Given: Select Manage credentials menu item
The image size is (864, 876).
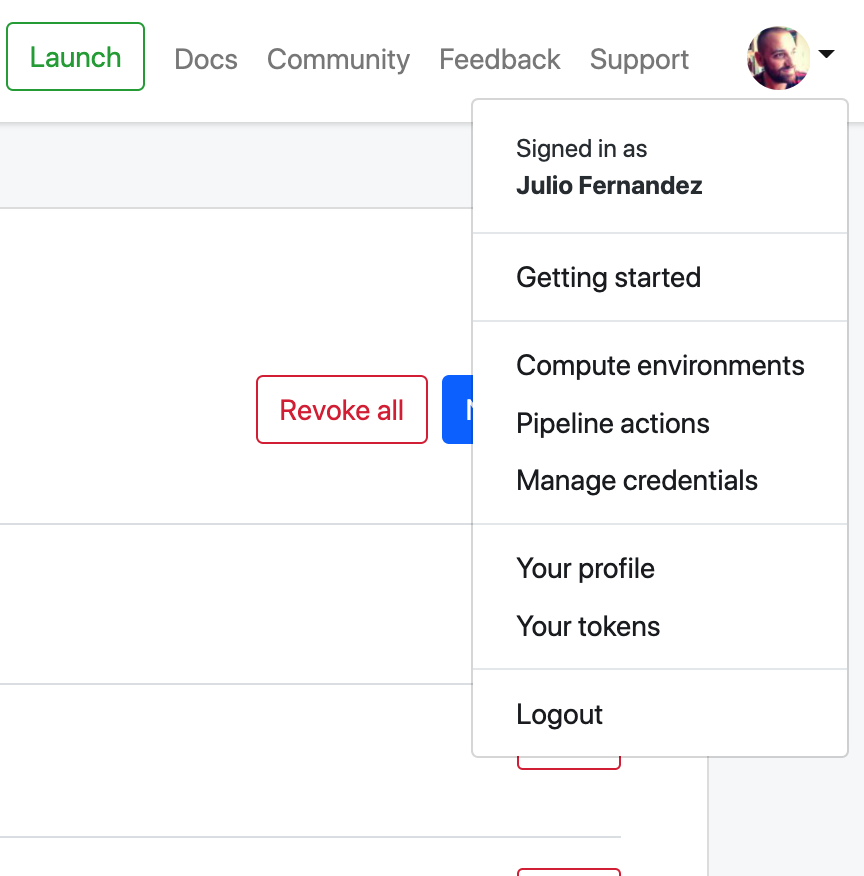Looking at the screenshot, I should coord(636,481).
